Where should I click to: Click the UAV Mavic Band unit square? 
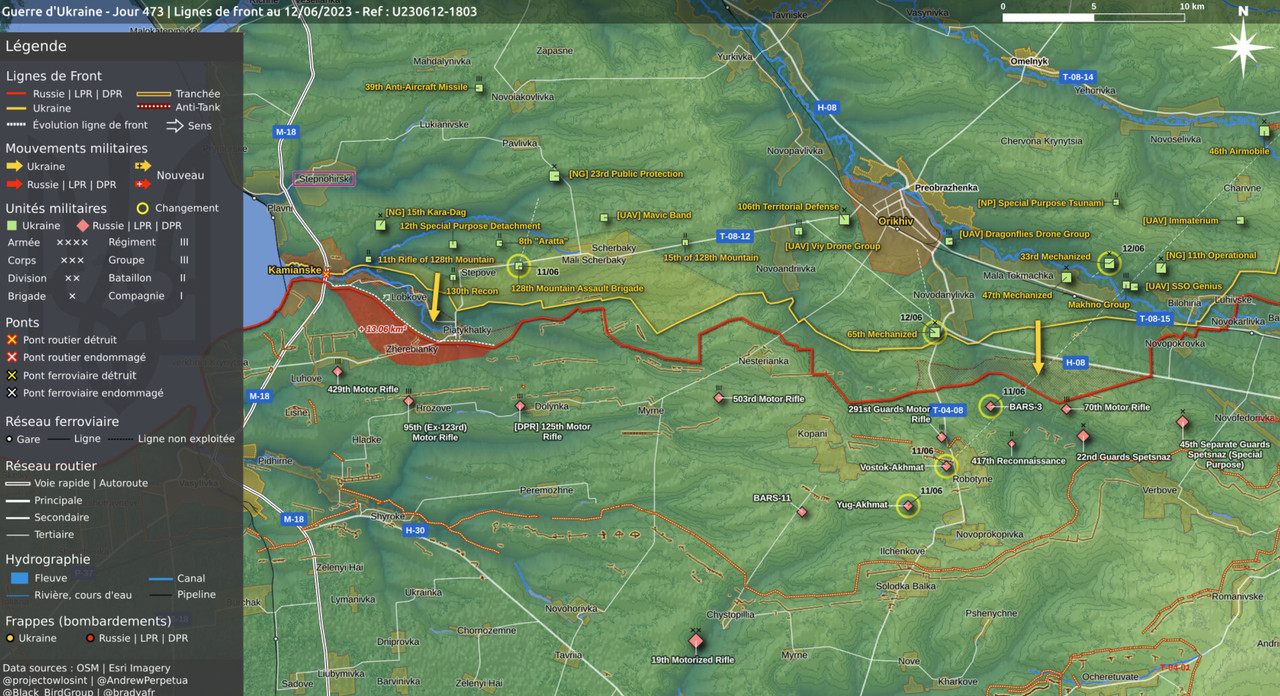tap(604, 217)
